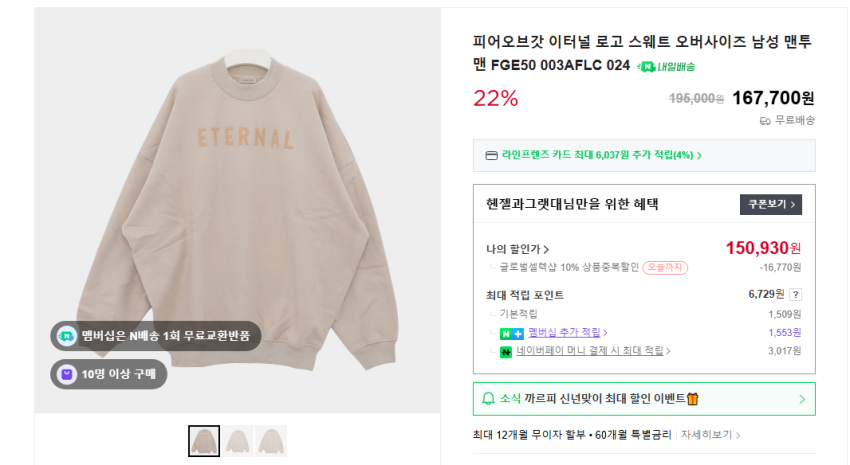Click 자세히보기 for installment details
Image resolution: width=850 pixels, height=465 pixels.
pos(710,435)
